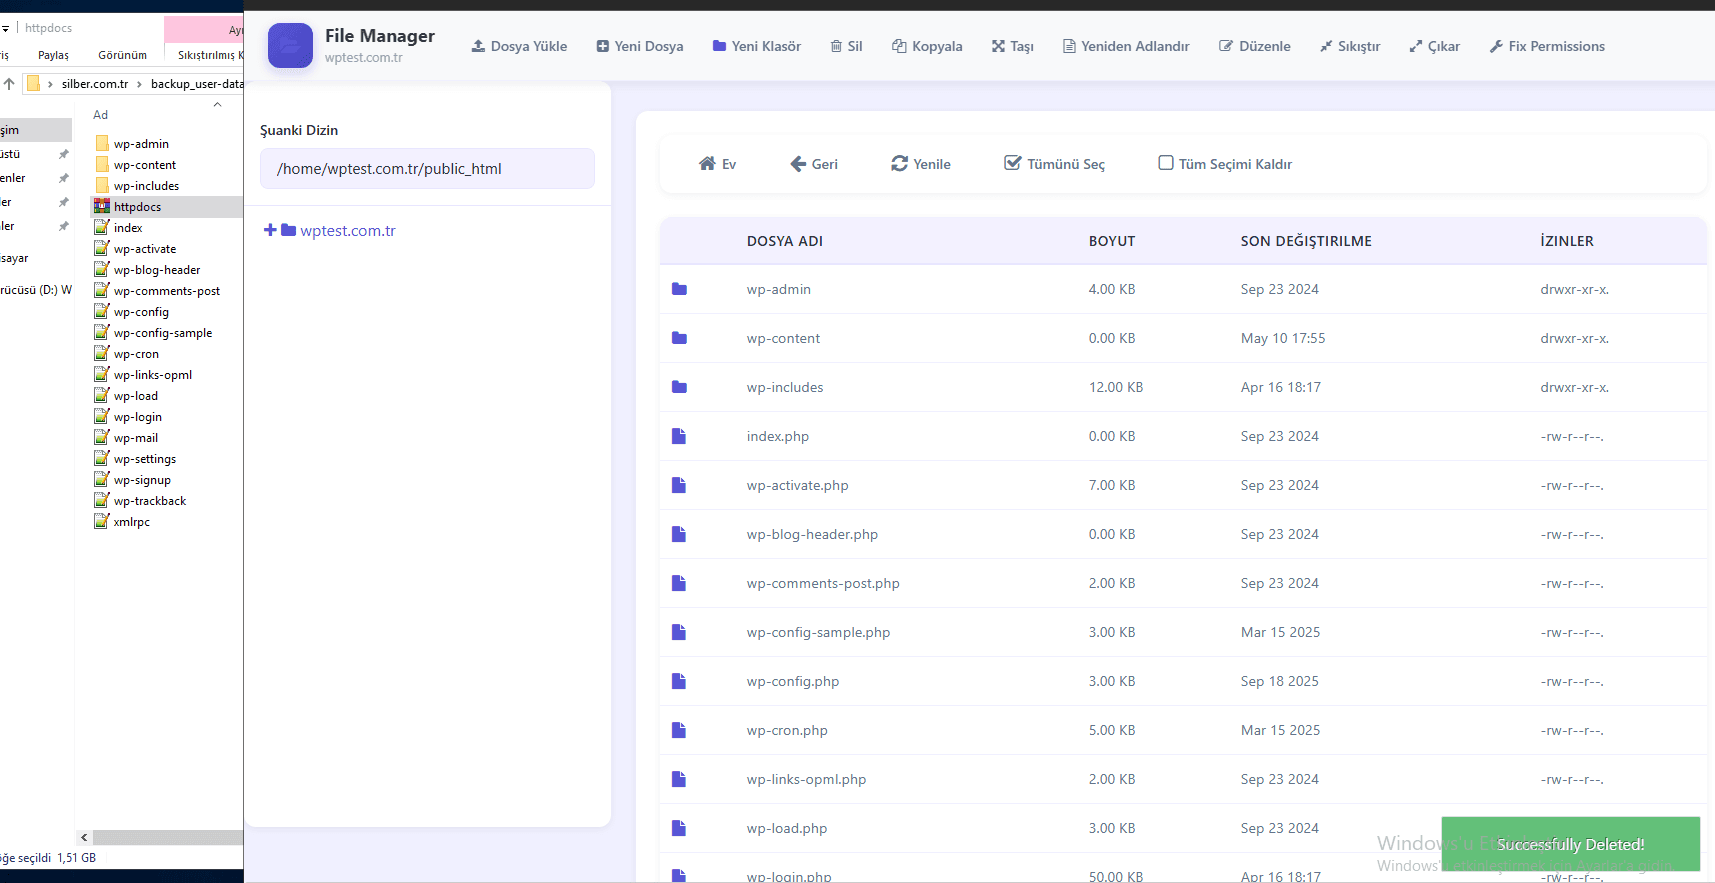
Task: Open the Görünüm ribbon tab
Action: pyautogui.click(x=122, y=55)
